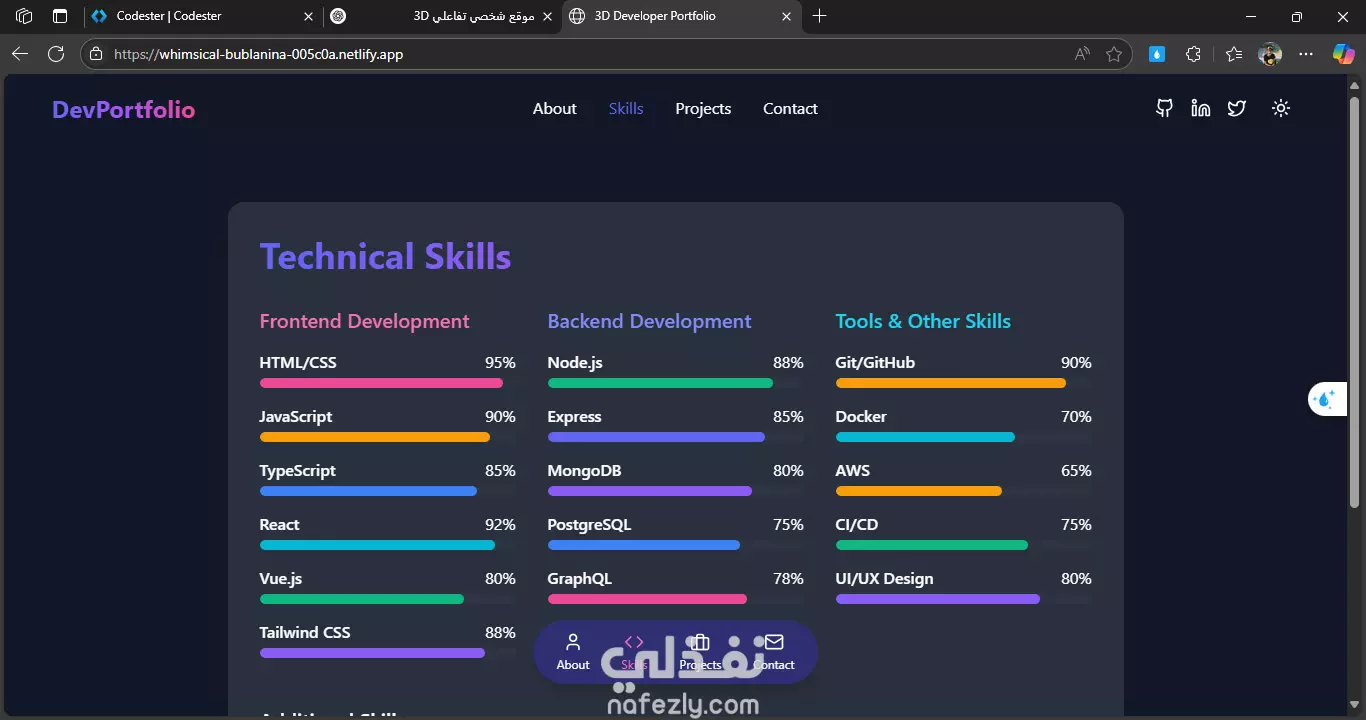Click the CI/CD skill label
Image resolution: width=1366 pixels, height=720 pixels.
[x=856, y=524]
